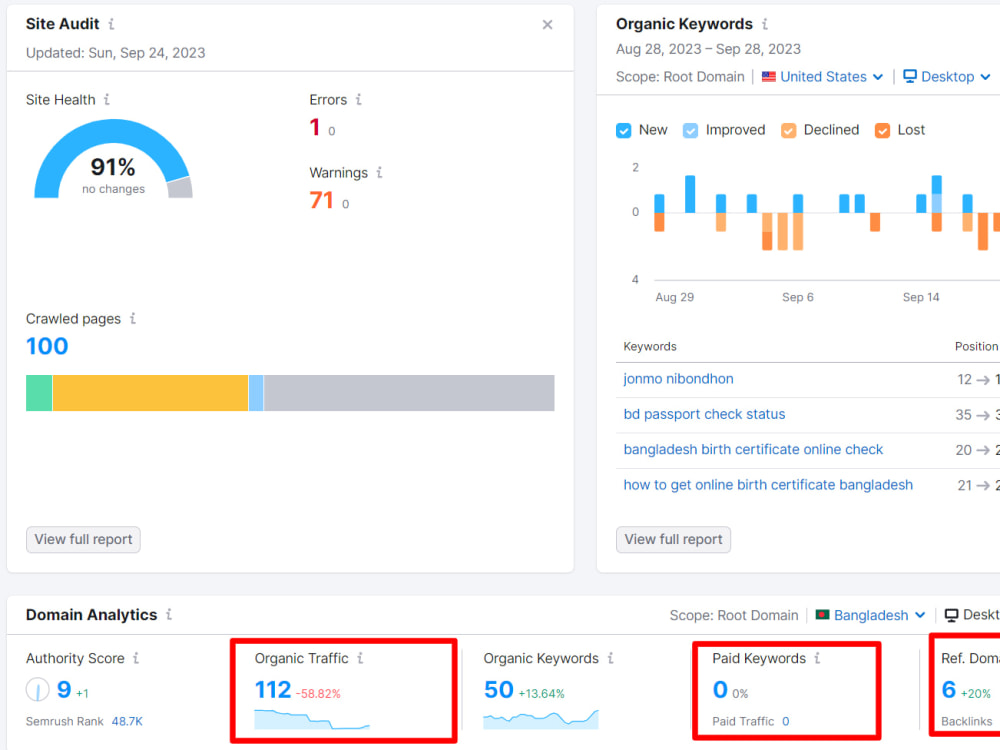Click the gray segment of crawled pages bar

[409, 393]
